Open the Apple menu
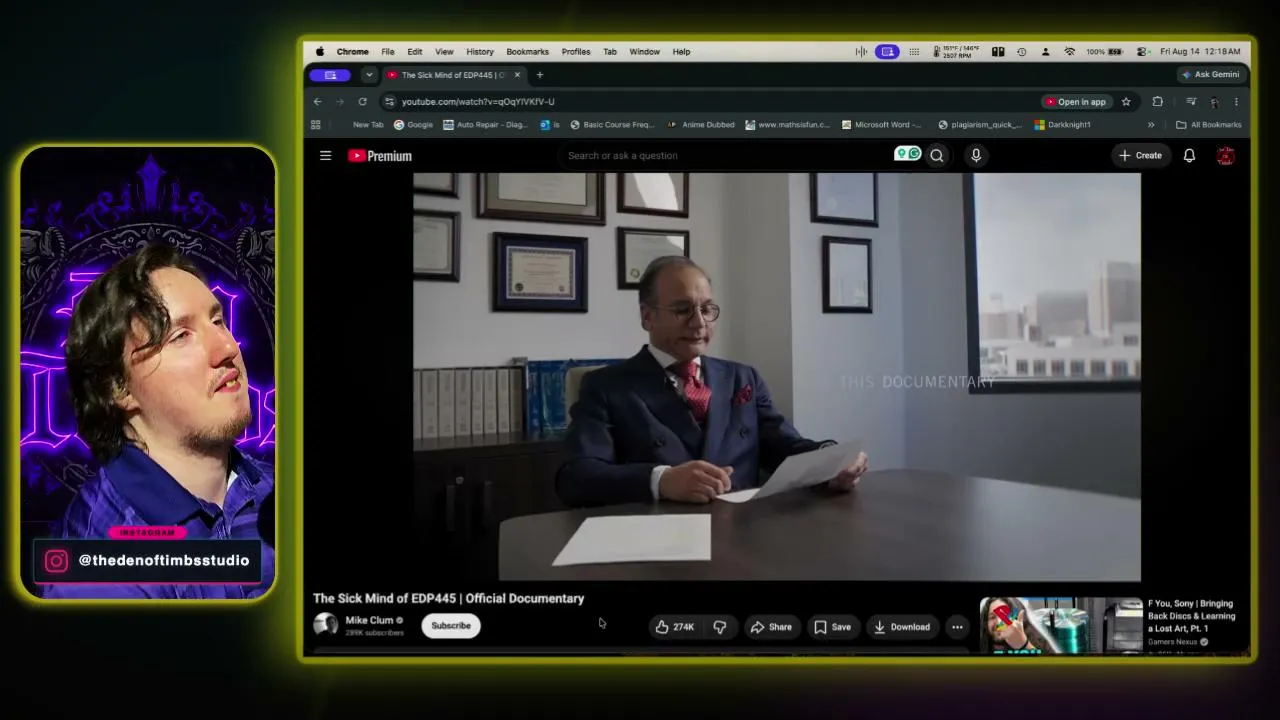 coord(320,51)
